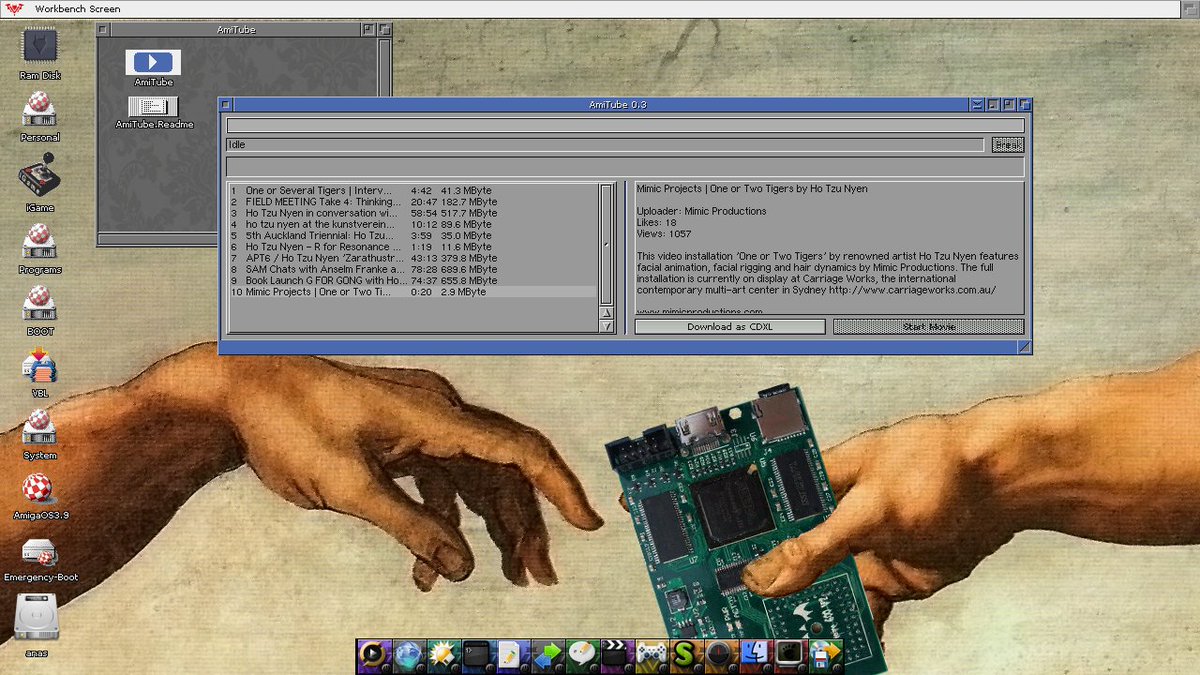Click the 'Likes: 18' text
1200x675 pixels.
(656, 222)
